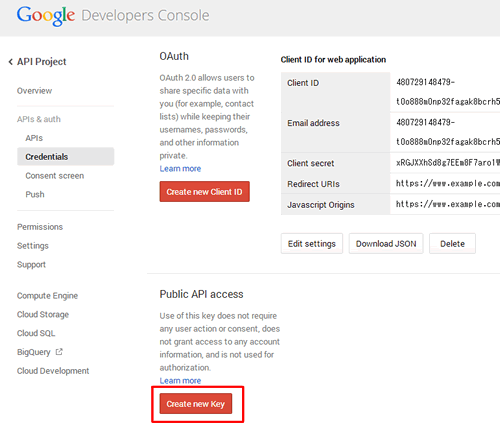Click the OAuth section heading
500x442 pixels.
[174, 56]
